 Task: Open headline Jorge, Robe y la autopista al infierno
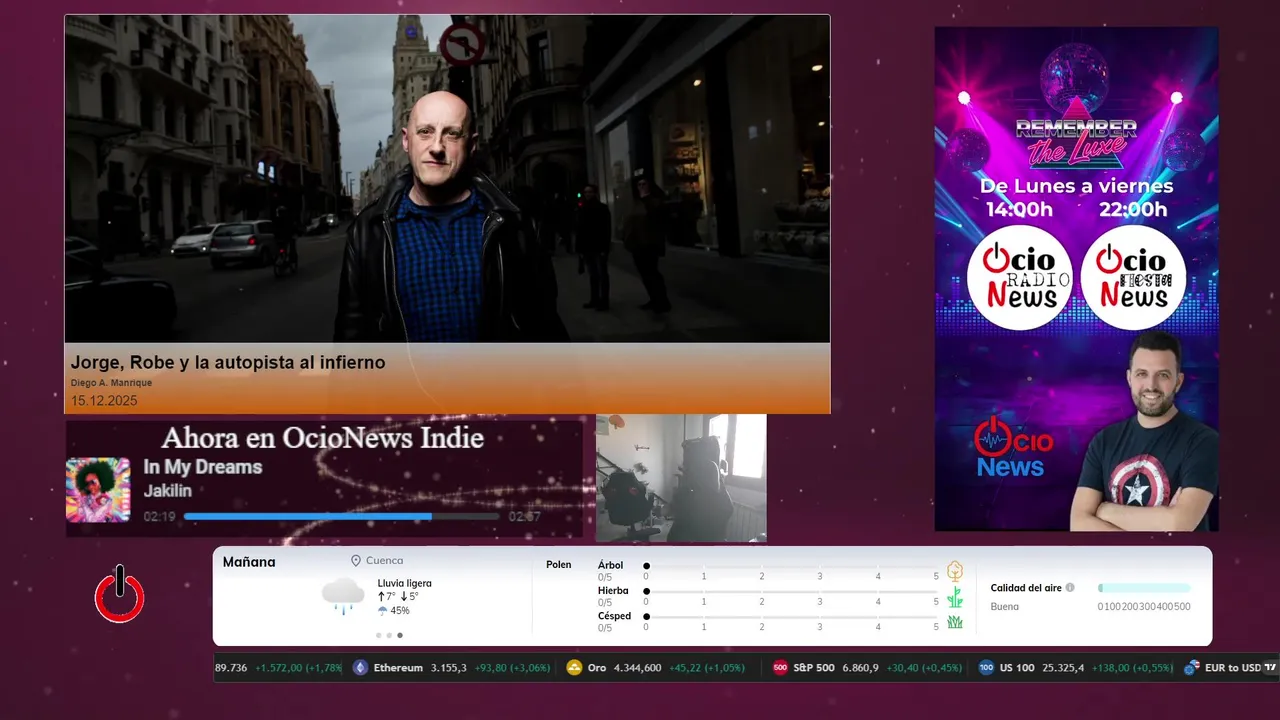pyautogui.click(x=228, y=362)
